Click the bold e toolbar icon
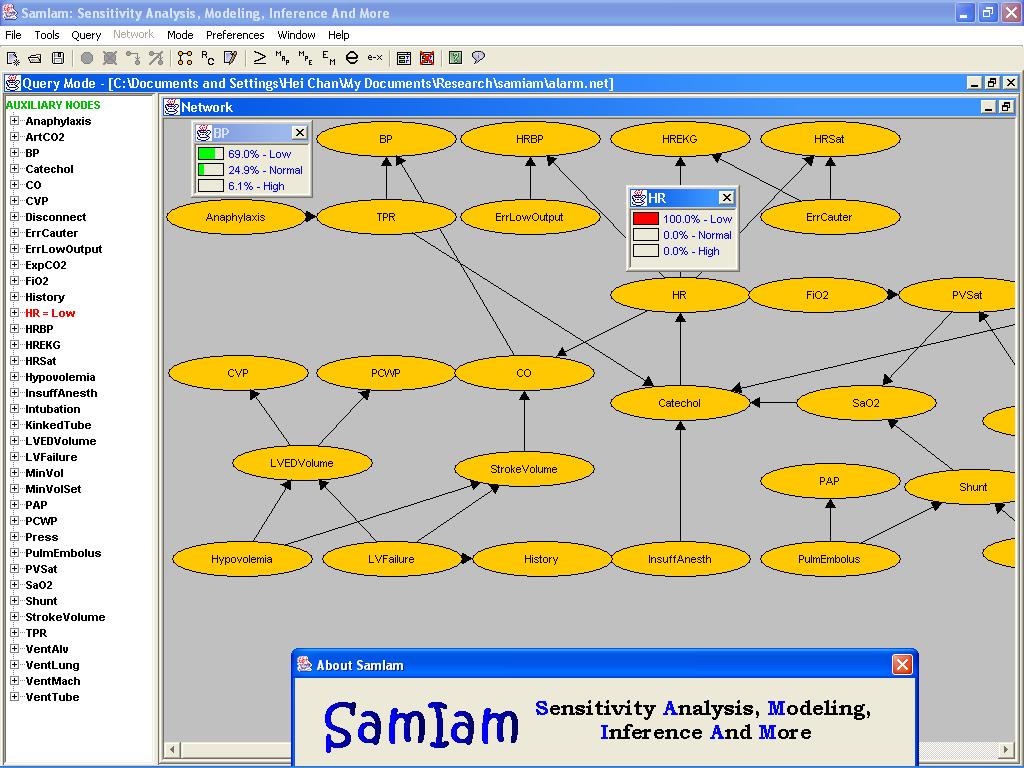Screen dimensions: 1024x768 (x=352, y=58)
